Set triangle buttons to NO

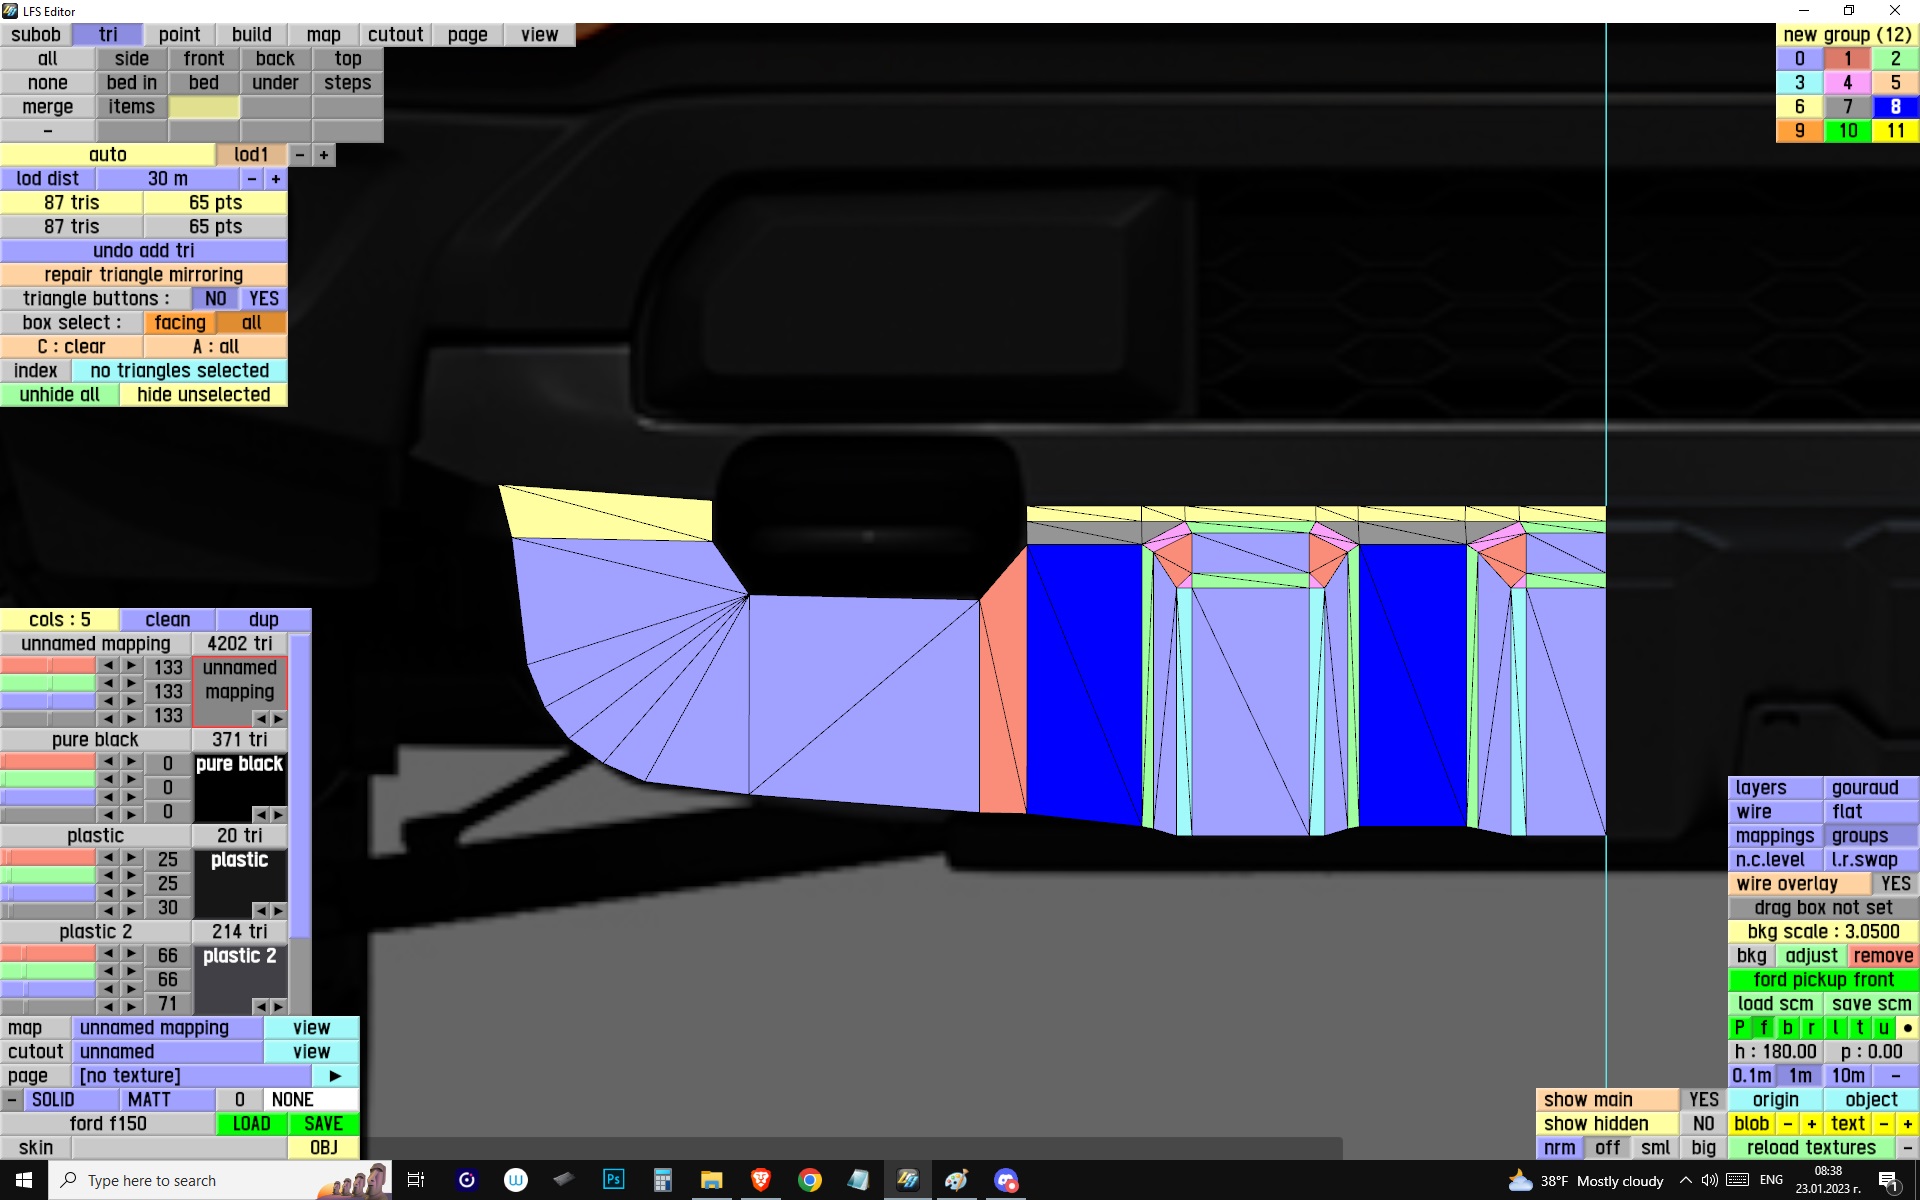click(215, 299)
